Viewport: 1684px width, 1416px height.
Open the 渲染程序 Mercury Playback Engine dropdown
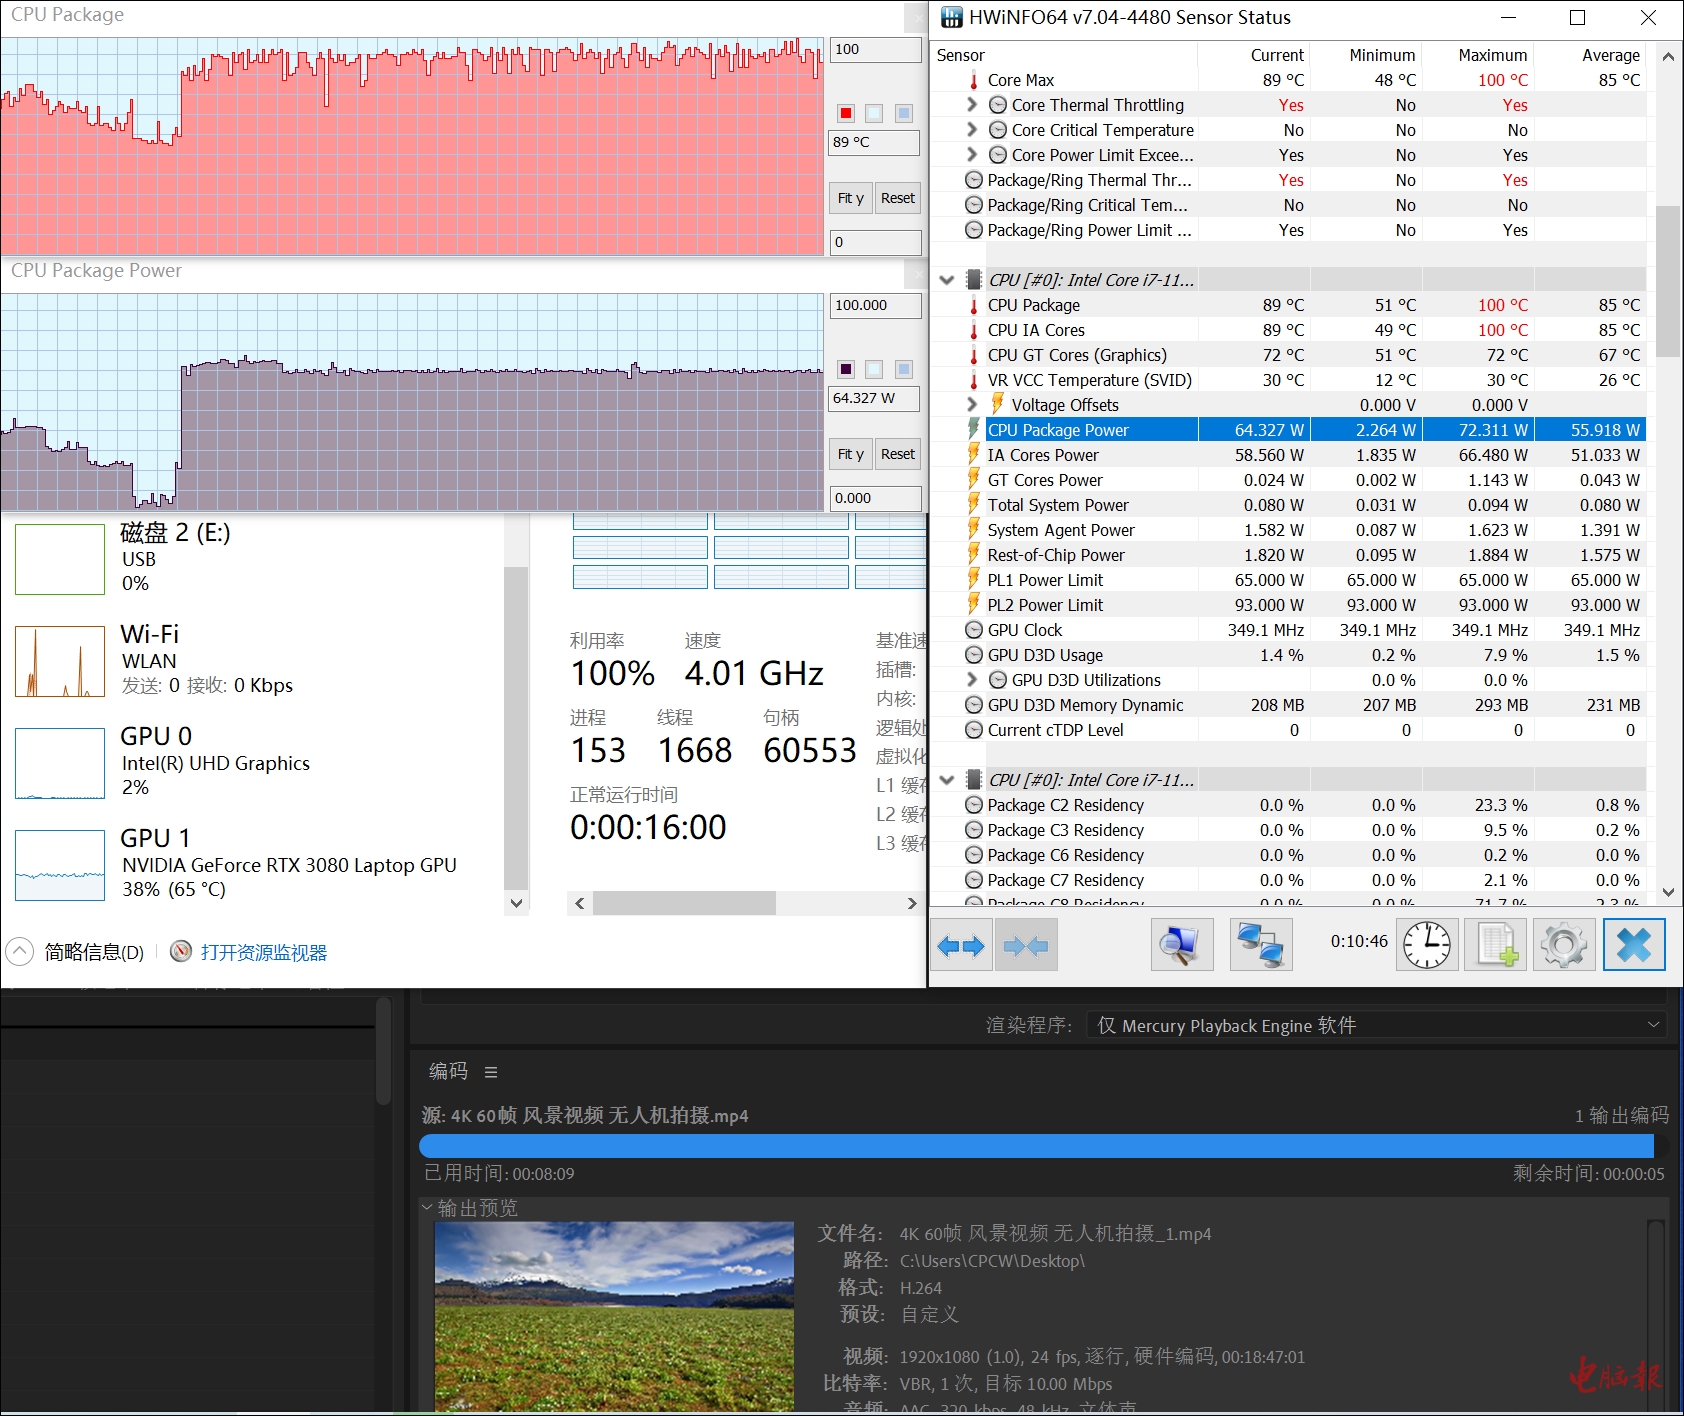click(x=1378, y=1025)
